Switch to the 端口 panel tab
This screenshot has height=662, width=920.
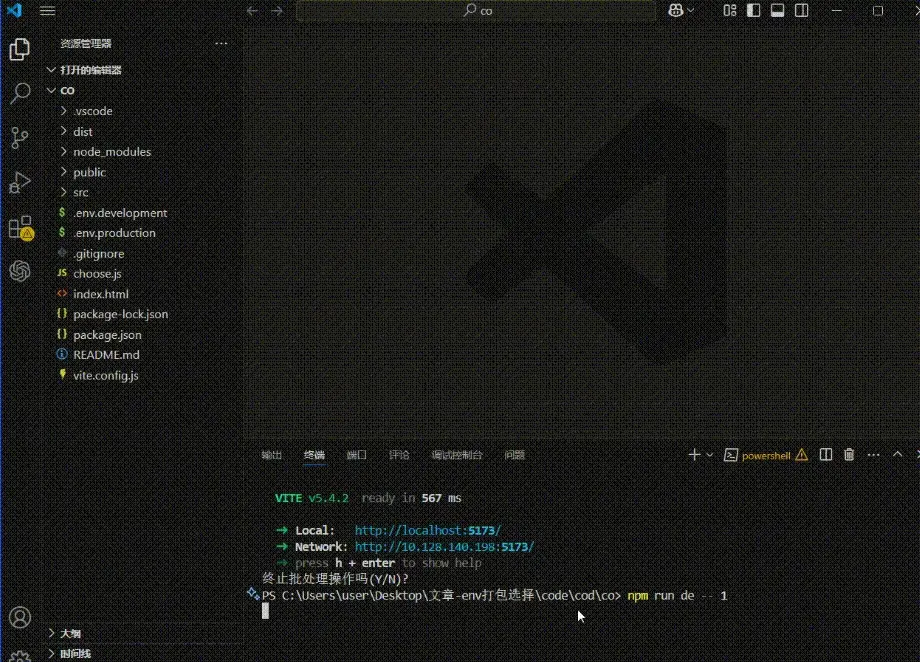pyautogui.click(x=356, y=455)
